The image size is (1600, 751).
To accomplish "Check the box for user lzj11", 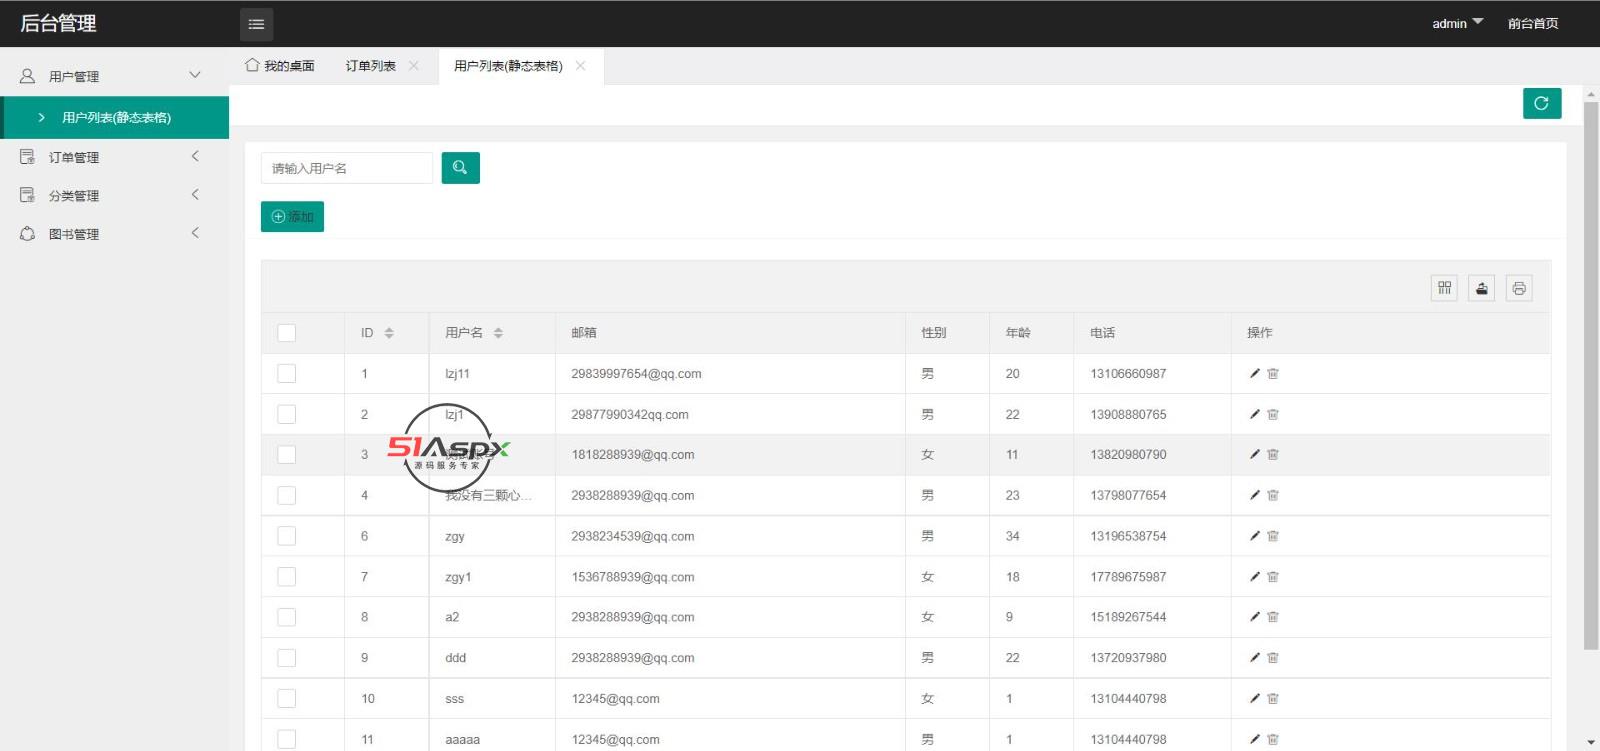I will 287,373.
